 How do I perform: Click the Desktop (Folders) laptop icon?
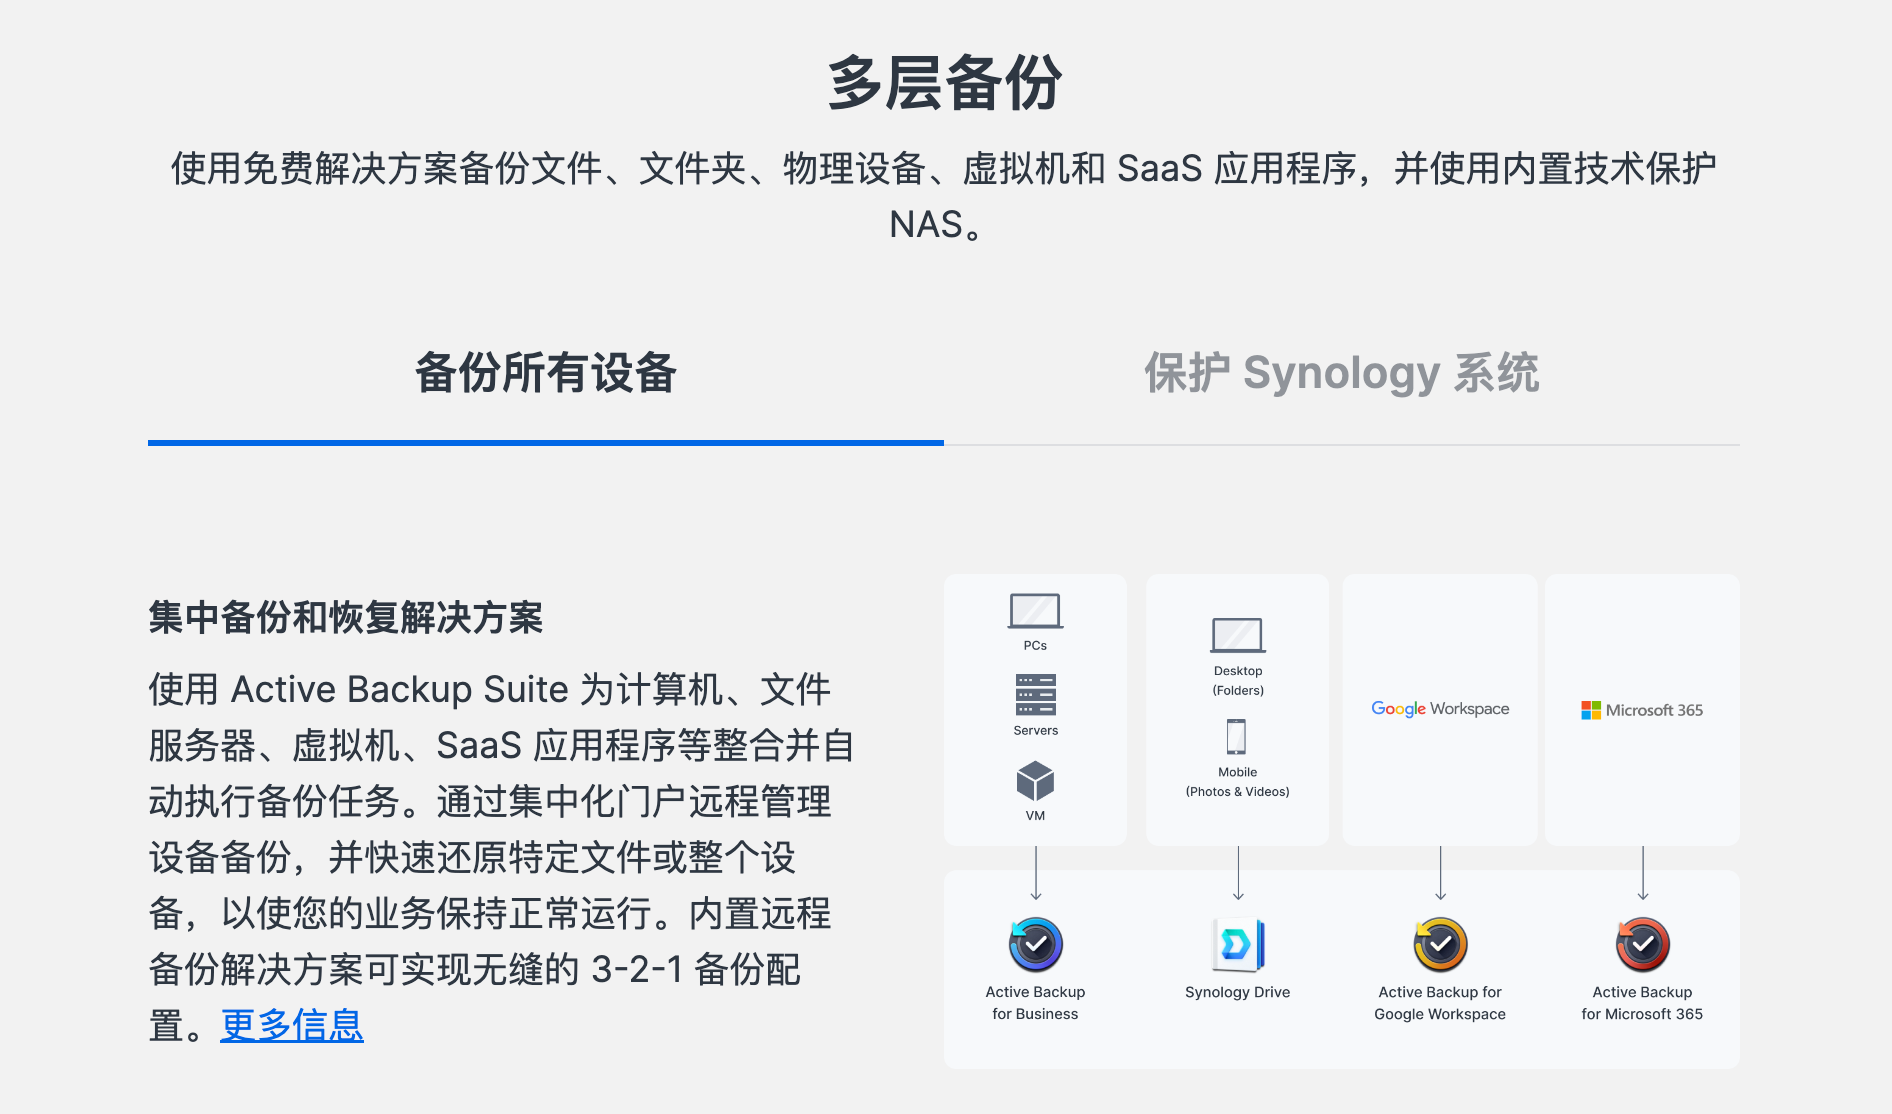click(x=1237, y=636)
